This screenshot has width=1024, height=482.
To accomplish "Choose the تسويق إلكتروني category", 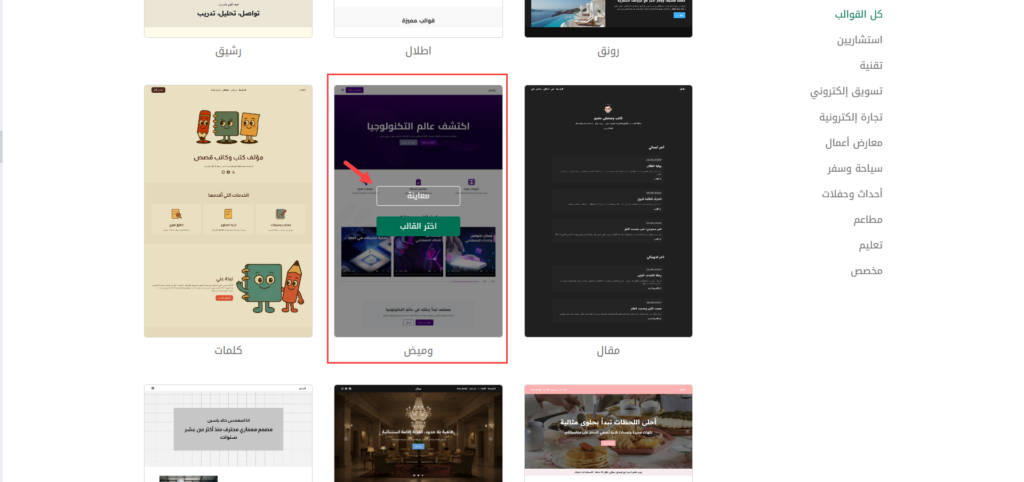I will (x=846, y=92).
